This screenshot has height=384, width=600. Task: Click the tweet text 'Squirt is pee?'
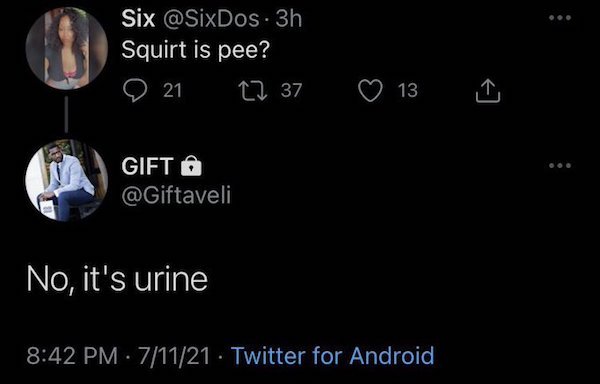pyautogui.click(x=196, y=50)
